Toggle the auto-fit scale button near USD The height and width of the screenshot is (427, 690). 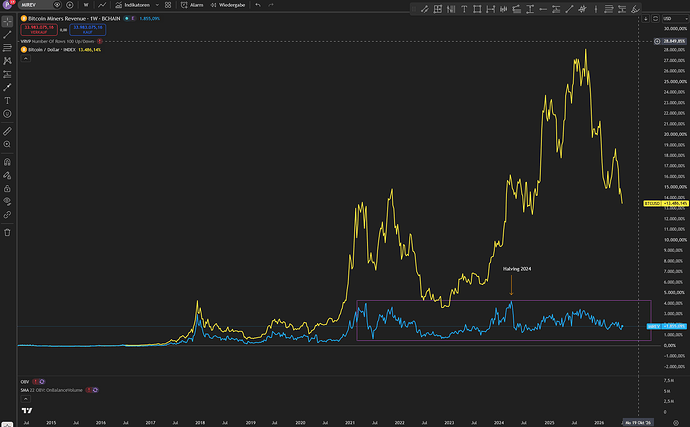(x=655, y=18)
